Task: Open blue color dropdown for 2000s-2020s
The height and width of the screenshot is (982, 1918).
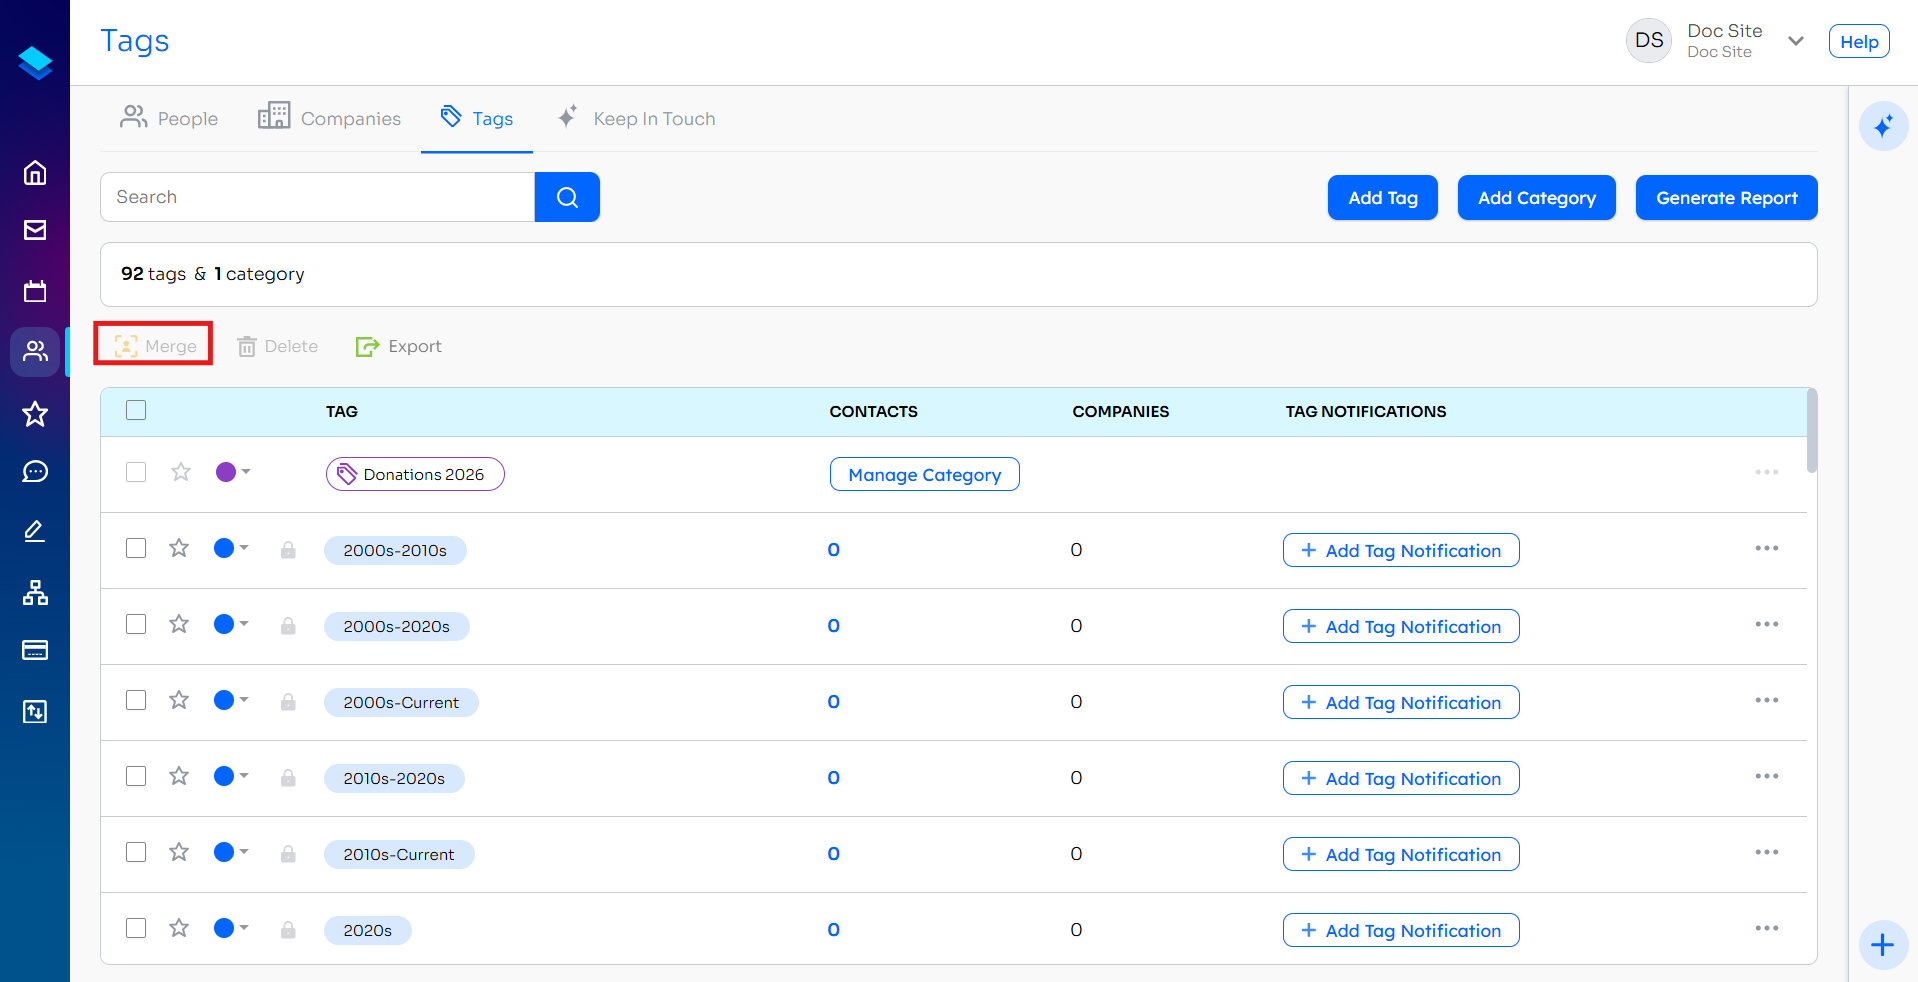Action: point(231,624)
